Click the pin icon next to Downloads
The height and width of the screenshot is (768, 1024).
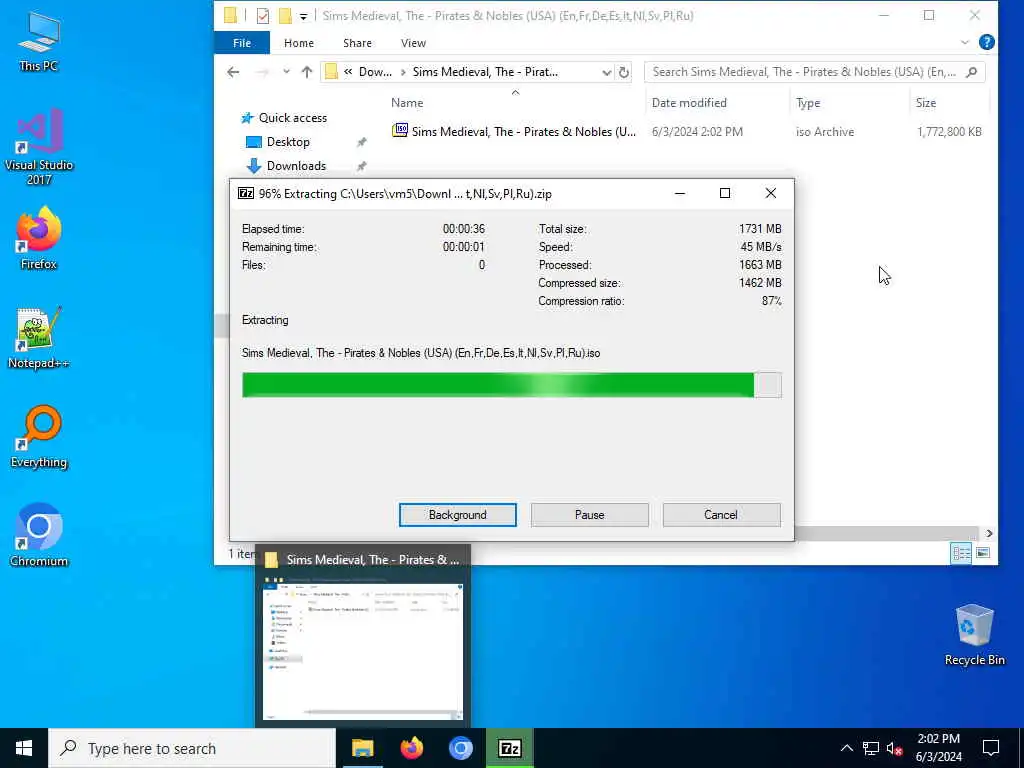(361, 167)
